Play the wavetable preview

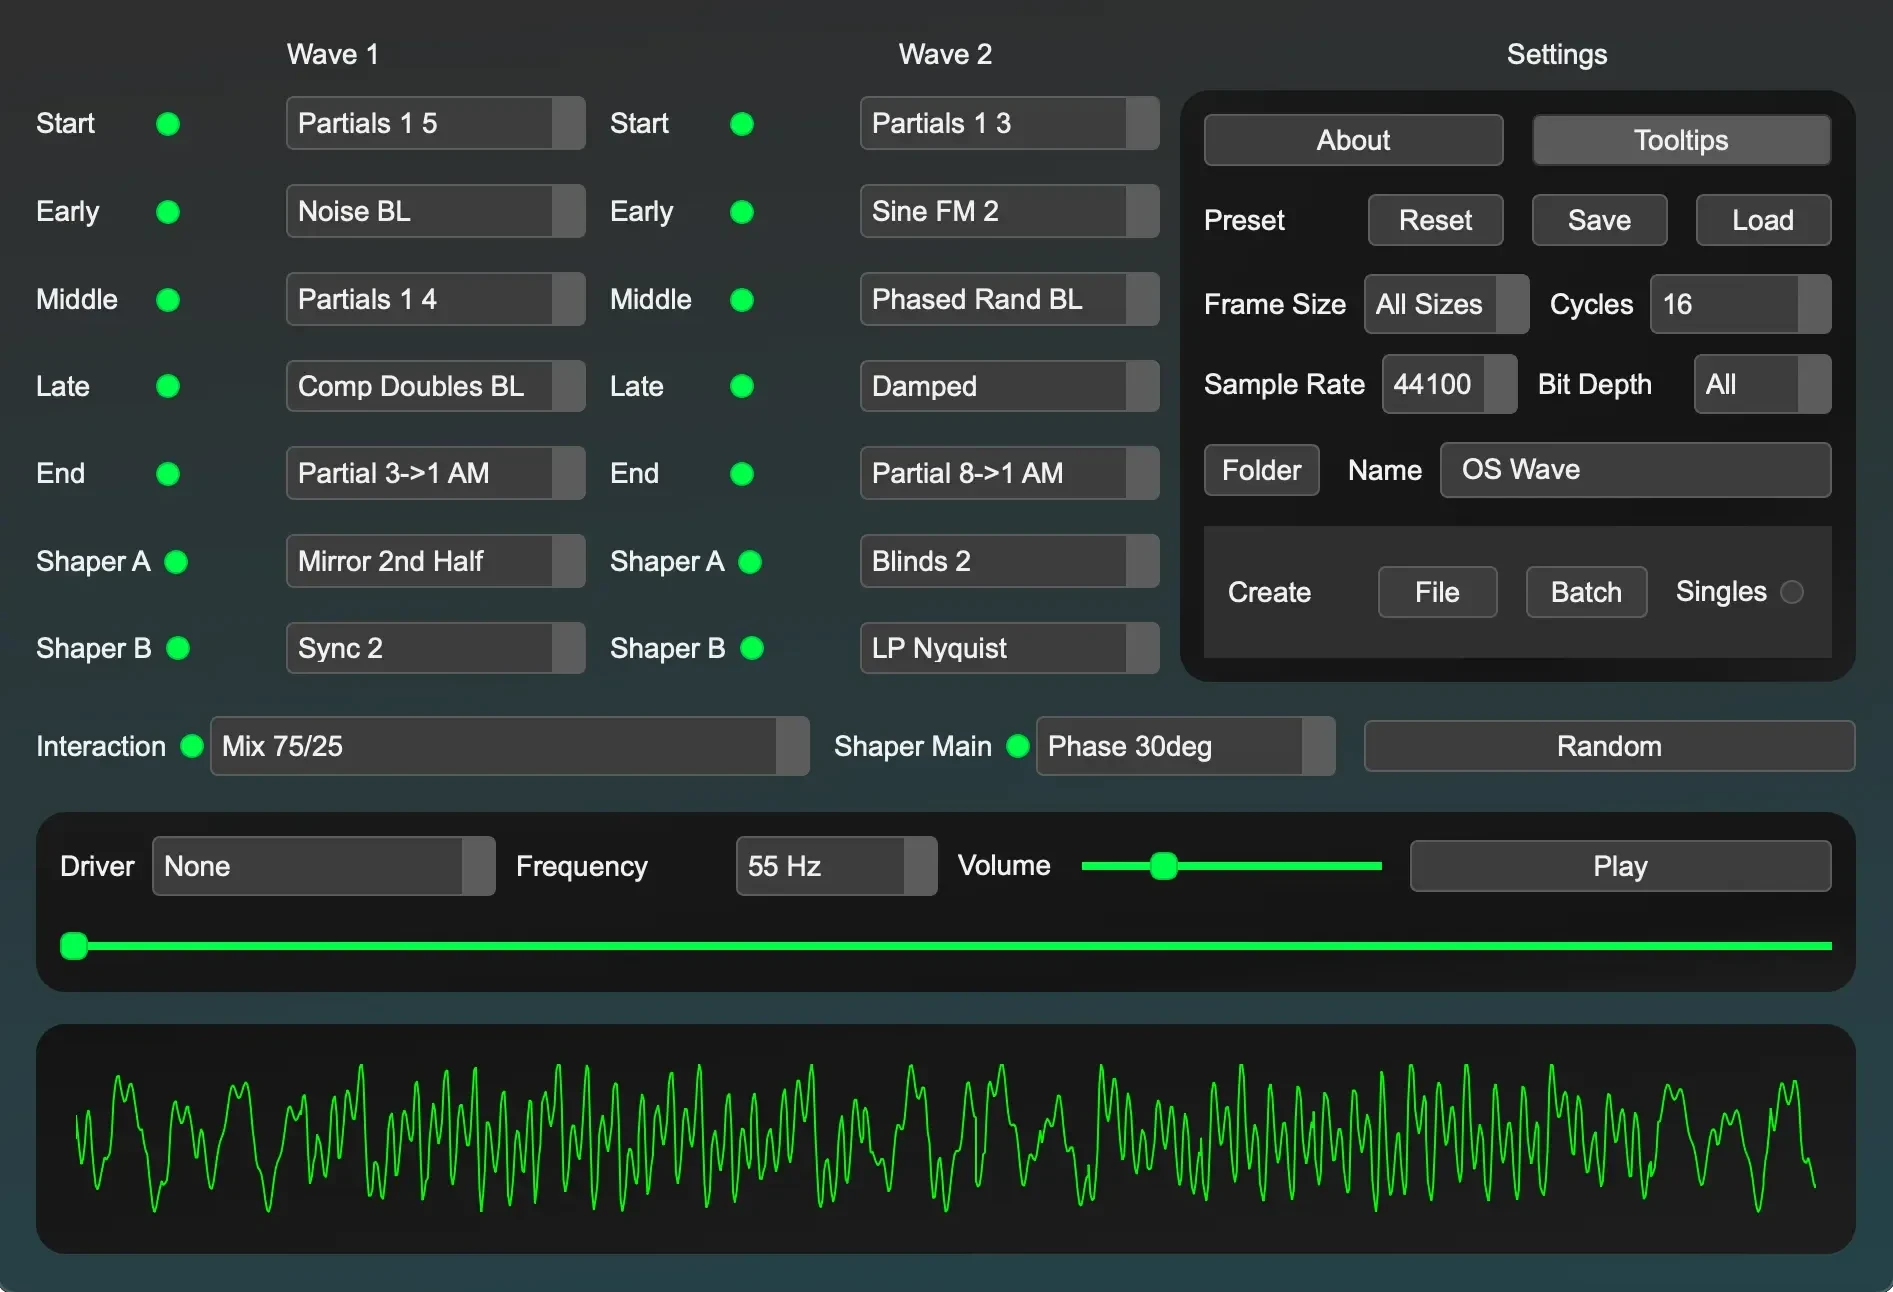(x=1620, y=866)
